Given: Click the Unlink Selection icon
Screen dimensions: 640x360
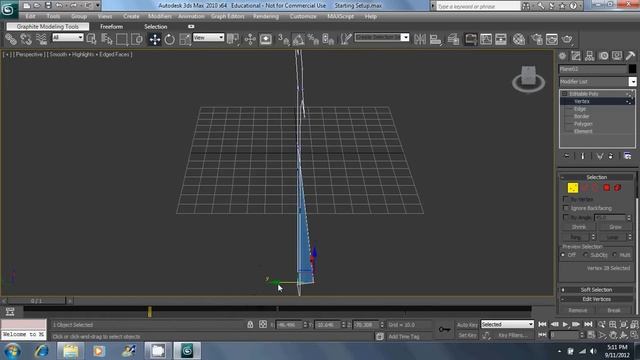Looking at the screenshot, I should click(x=26, y=39).
